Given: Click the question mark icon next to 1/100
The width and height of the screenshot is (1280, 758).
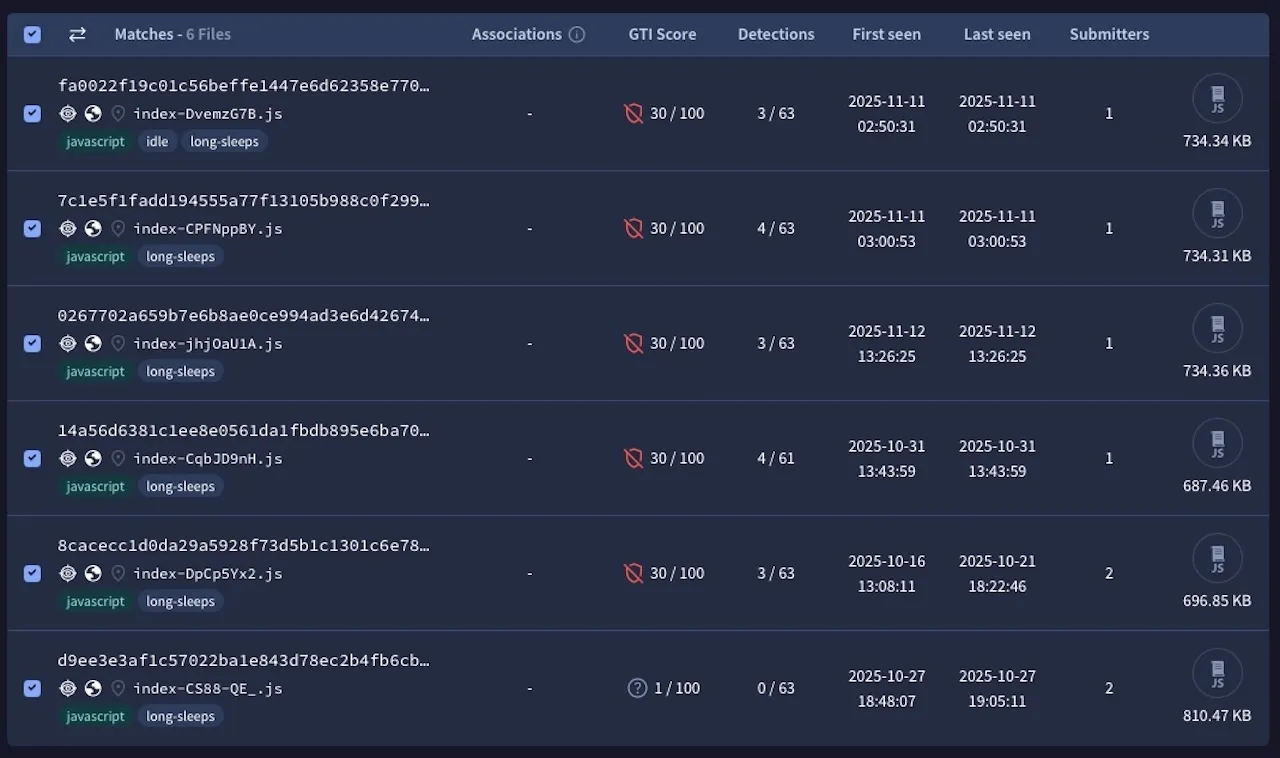Looking at the screenshot, I should (638, 688).
